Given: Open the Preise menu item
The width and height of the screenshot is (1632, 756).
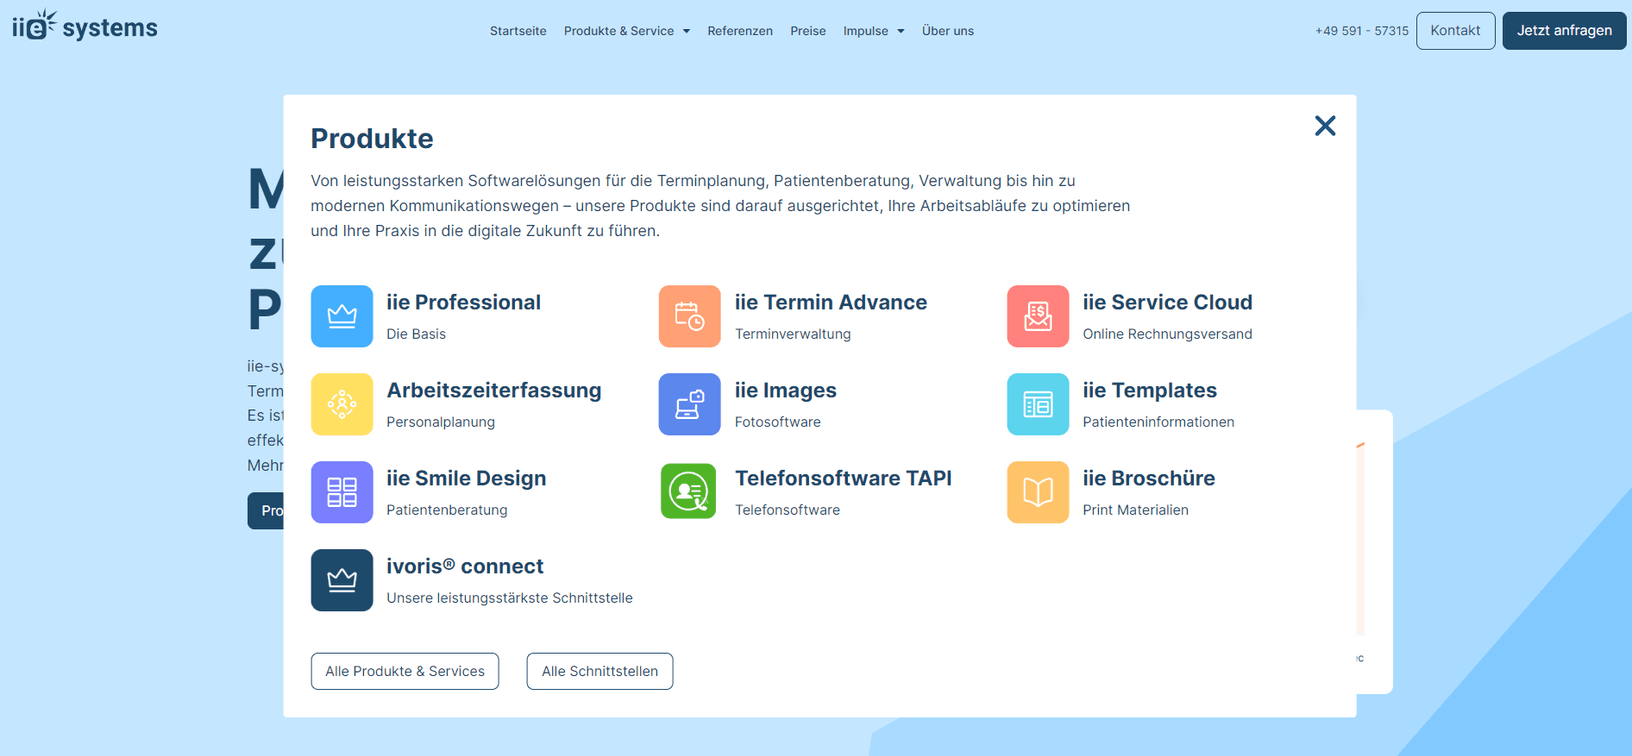Looking at the screenshot, I should (808, 31).
